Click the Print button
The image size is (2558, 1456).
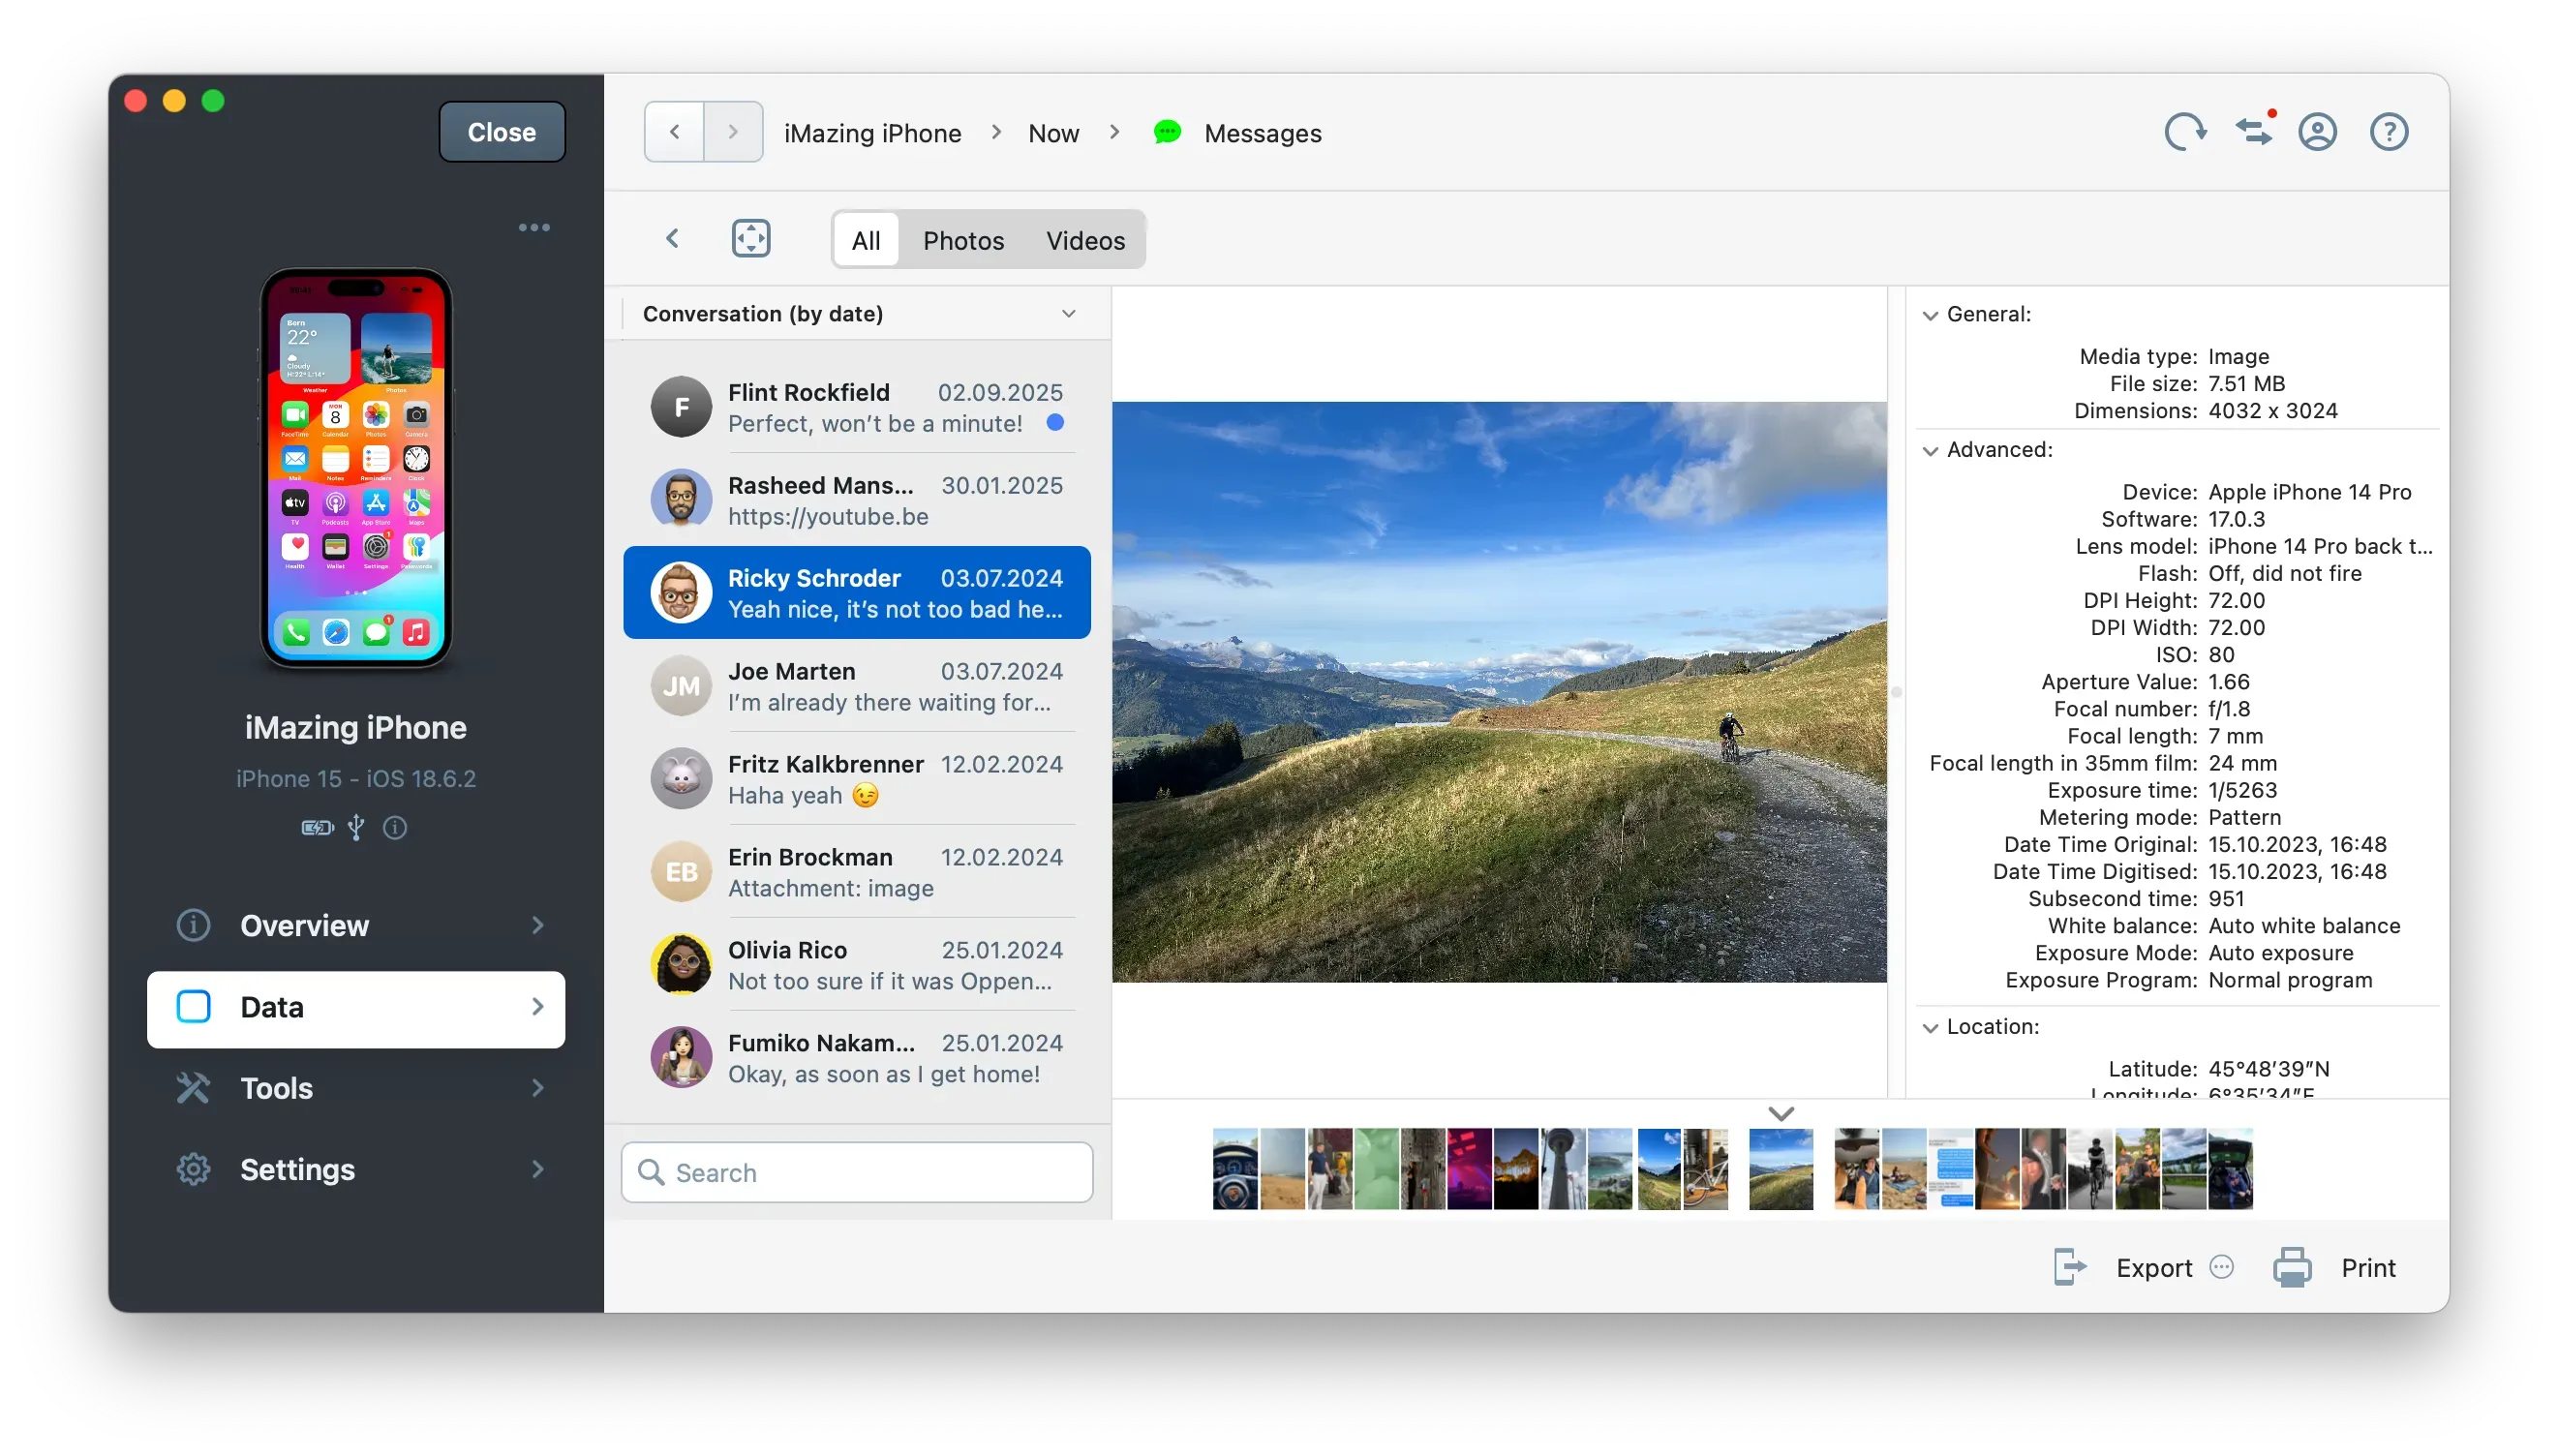pos(2338,1266)
